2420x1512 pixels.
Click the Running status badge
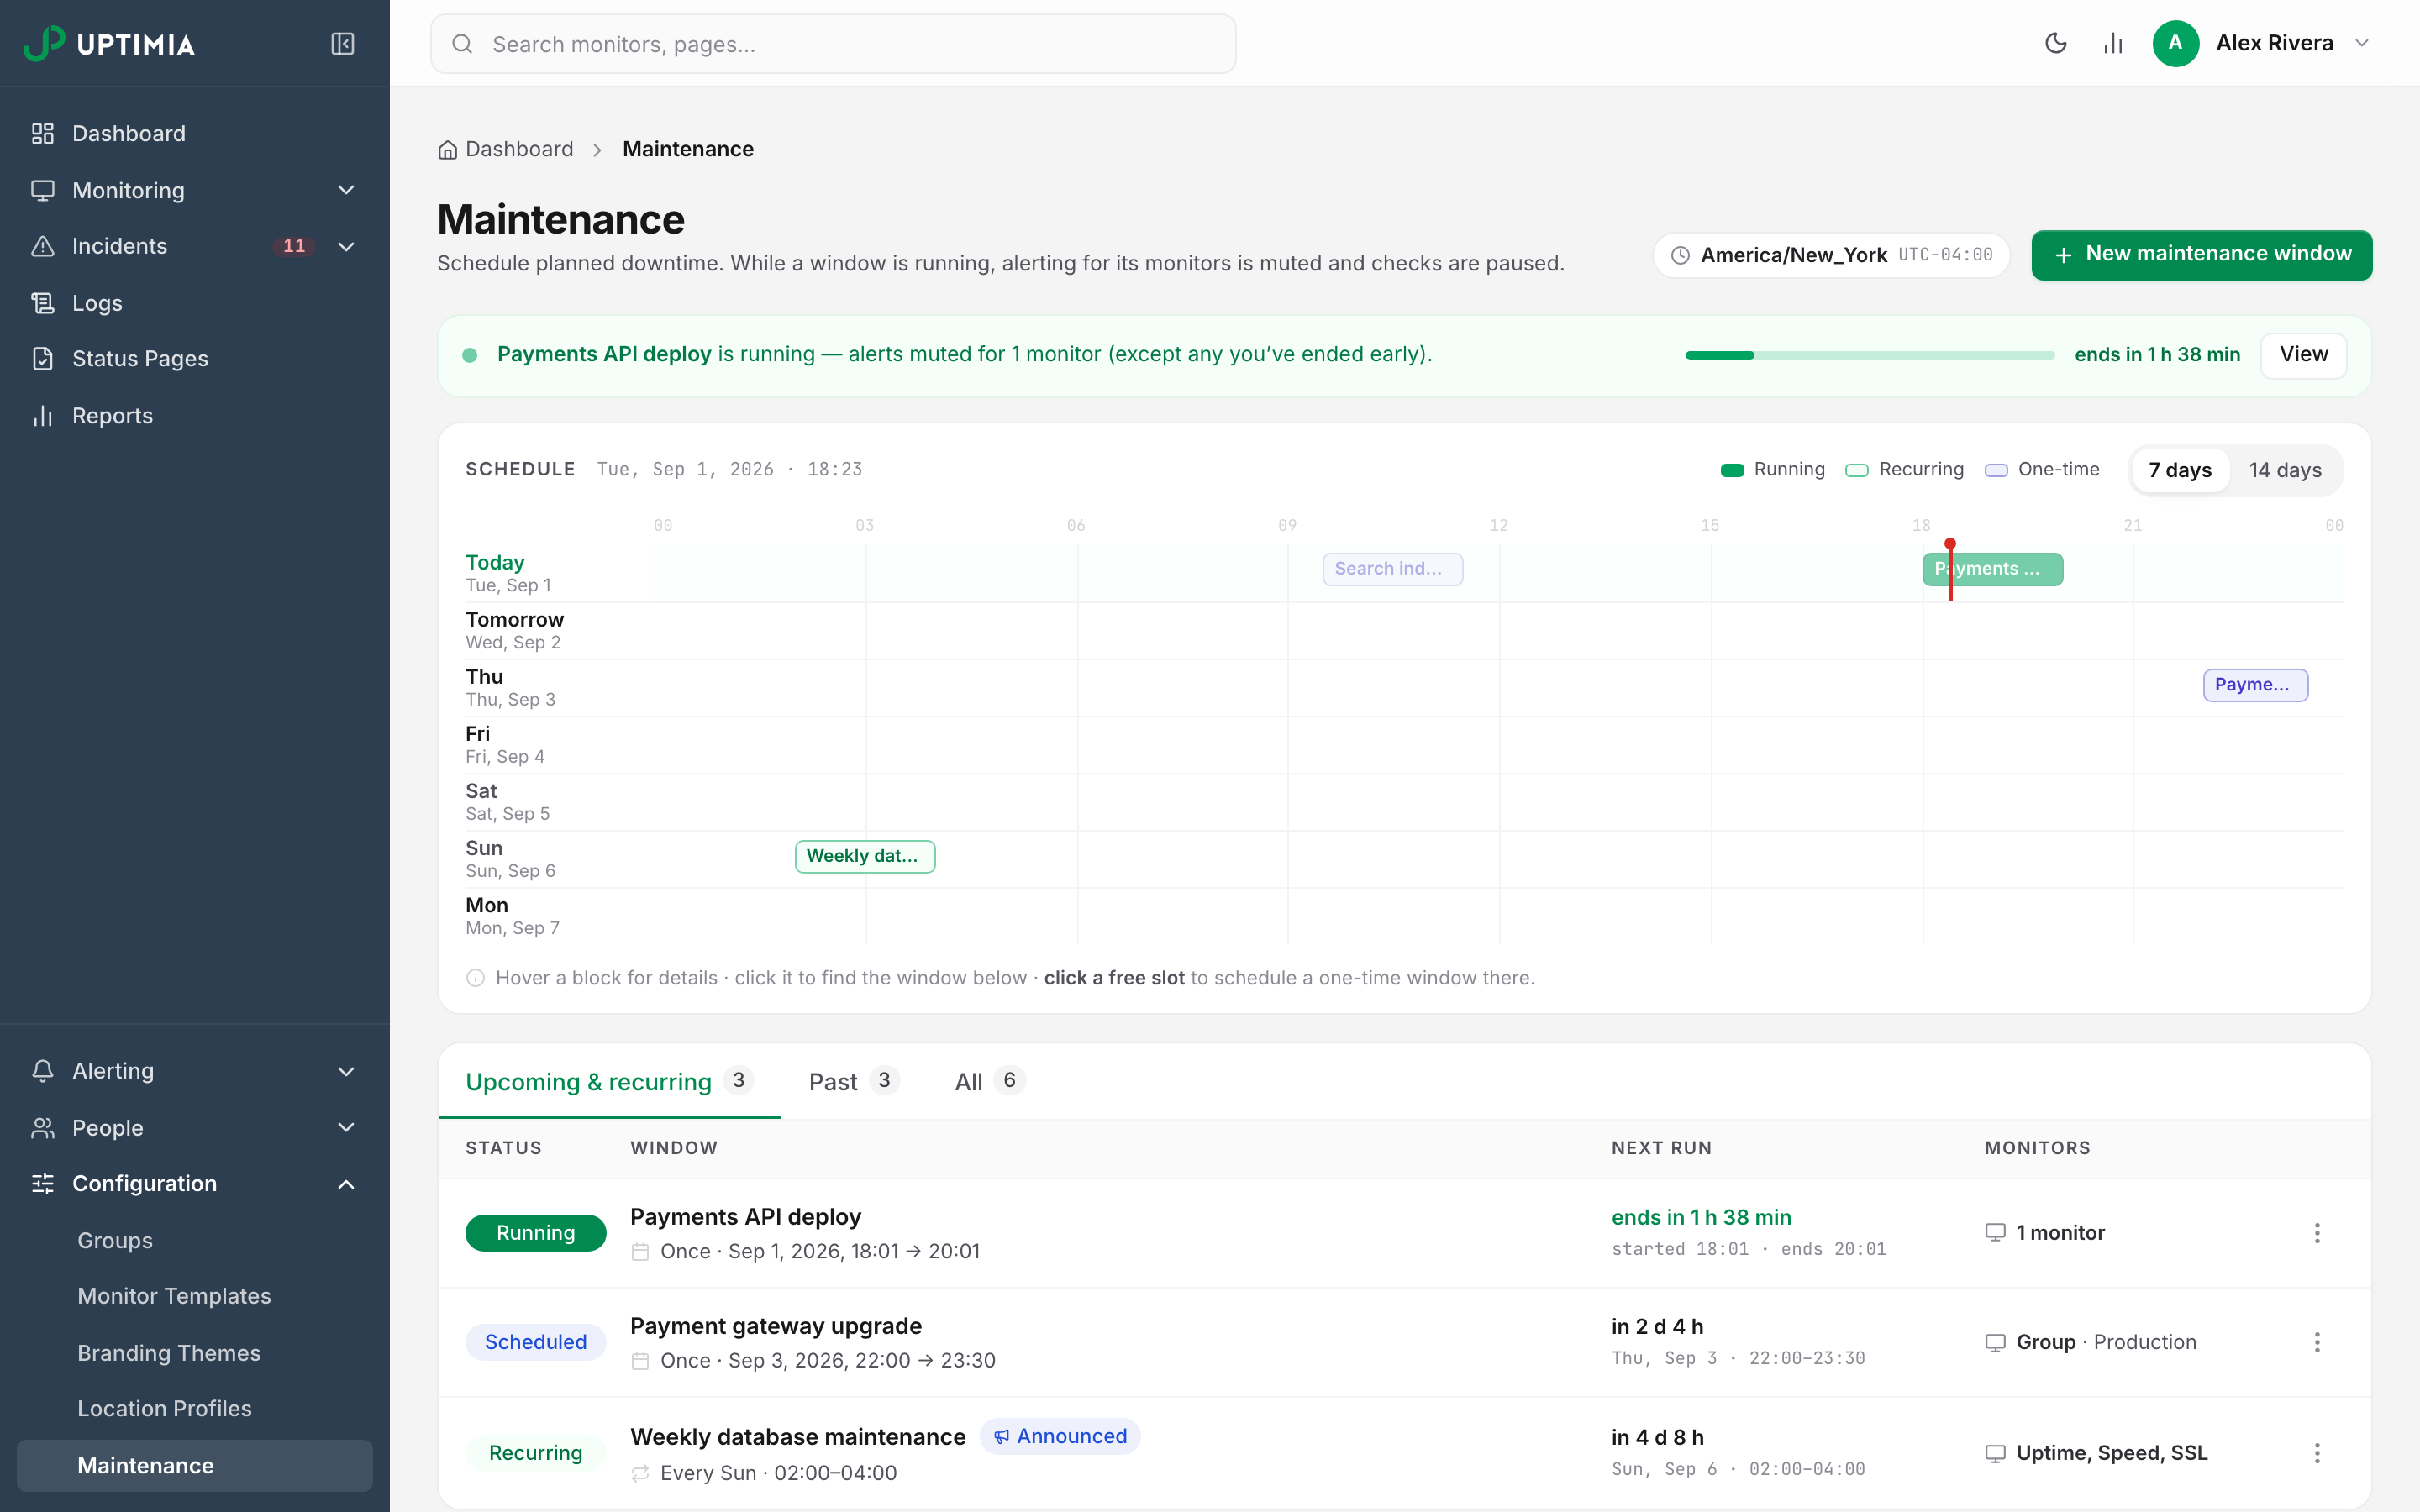[x=535, y=1233]
